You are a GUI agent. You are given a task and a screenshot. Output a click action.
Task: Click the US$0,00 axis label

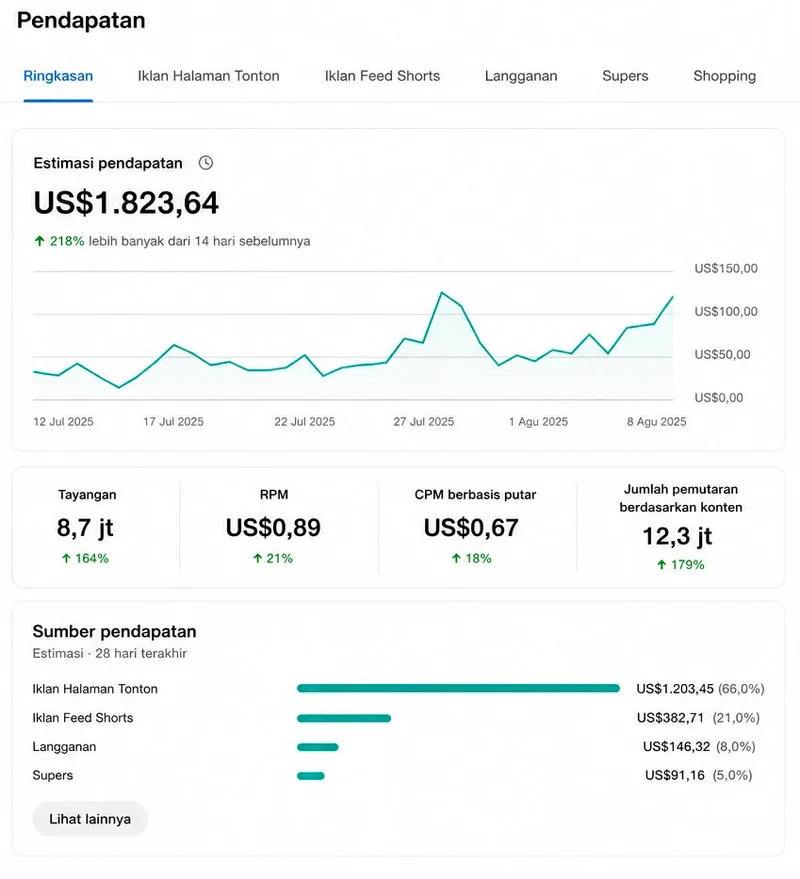[719, 398]
